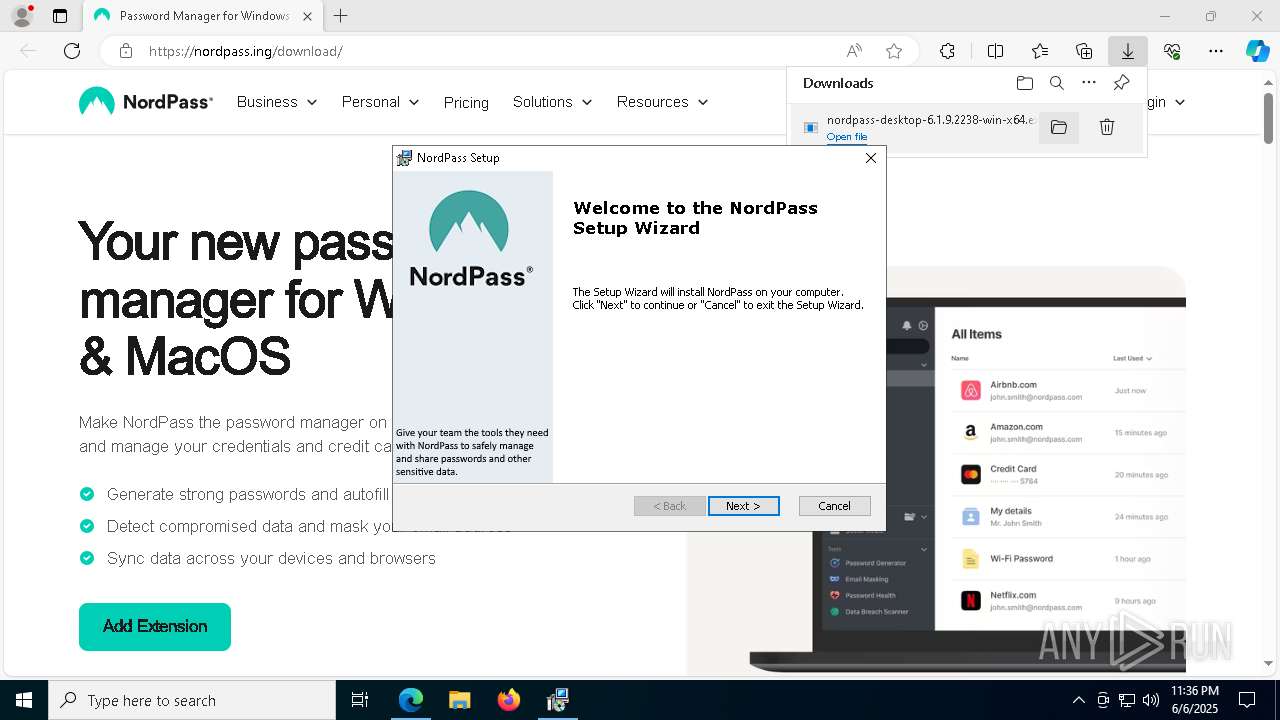
Task: Click the webpage vertical scrollbar down arrow
Action: click(1270, 663)
